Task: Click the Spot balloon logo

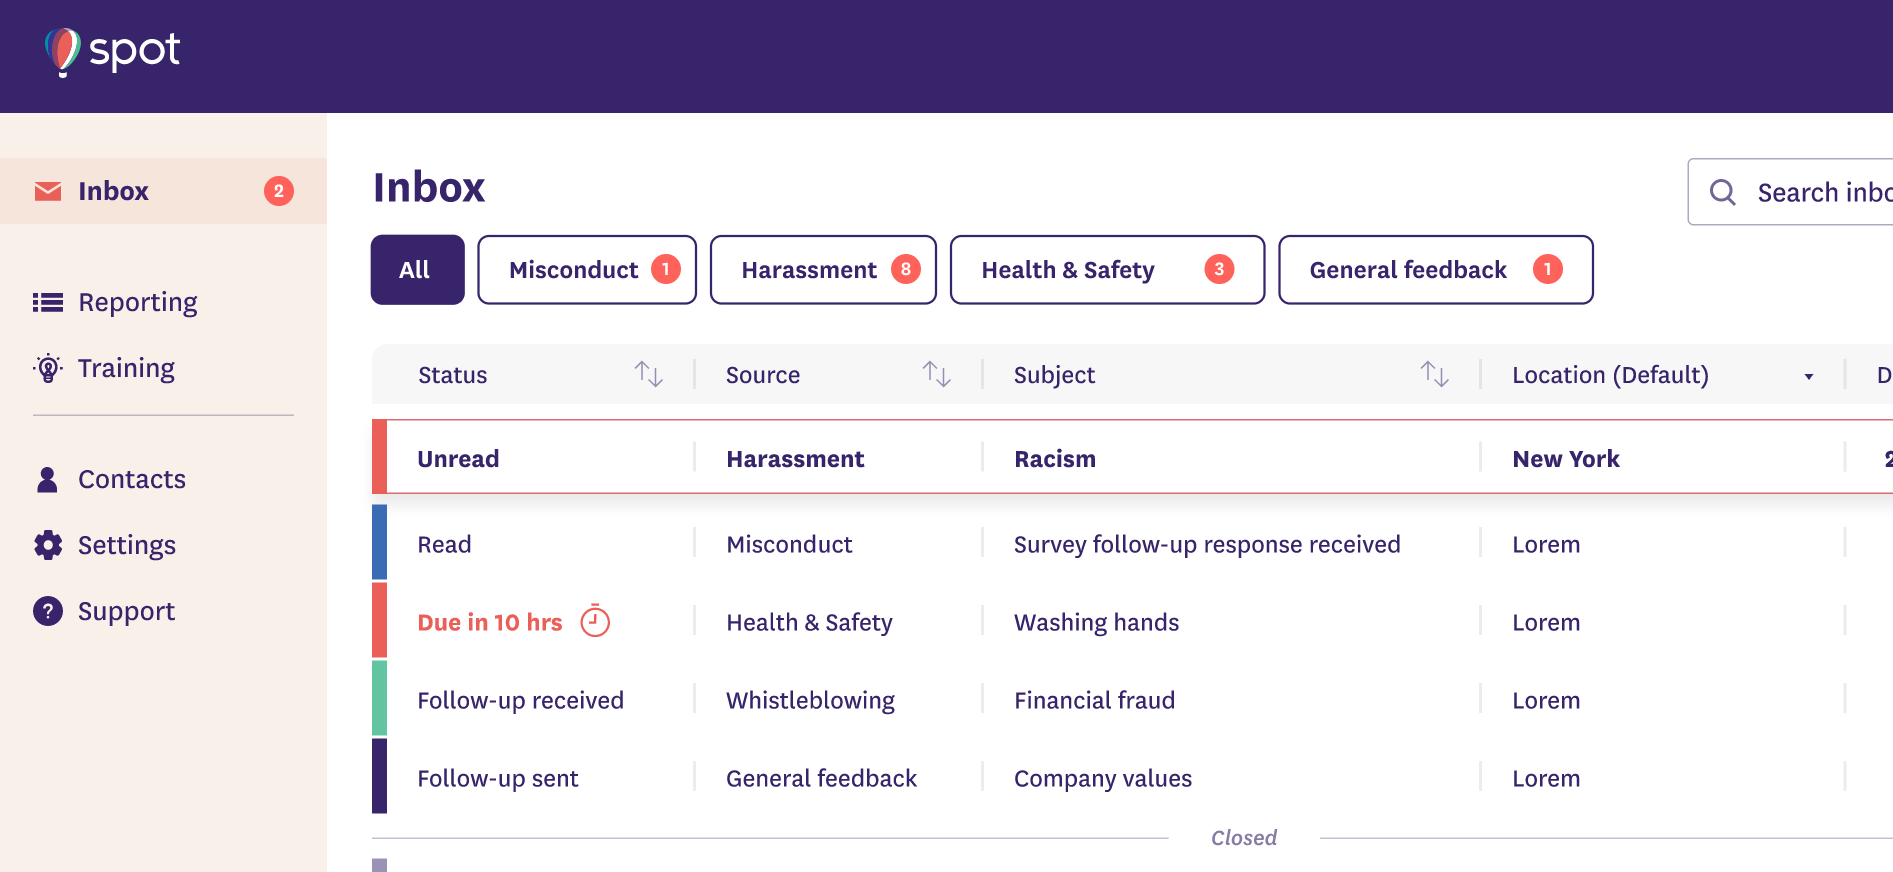Action: coord(62,51)
